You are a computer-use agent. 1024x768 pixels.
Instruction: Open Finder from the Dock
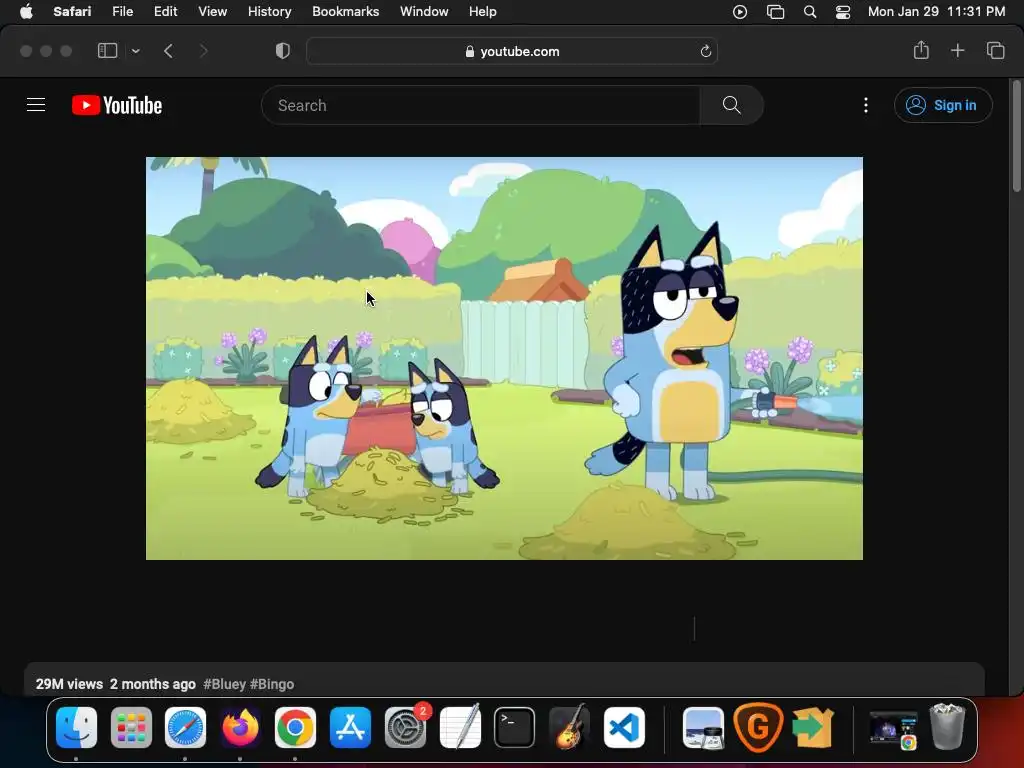(76, 727)
